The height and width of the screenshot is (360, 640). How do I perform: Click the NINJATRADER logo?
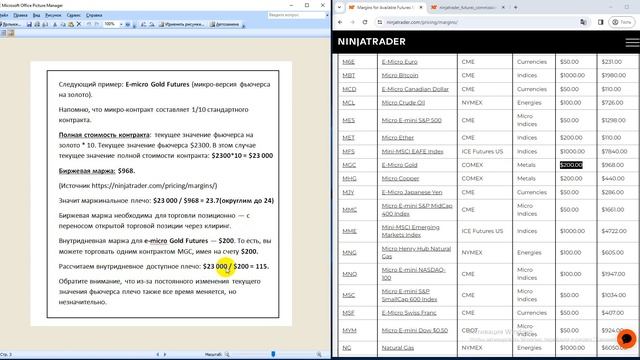coord(371,42)
